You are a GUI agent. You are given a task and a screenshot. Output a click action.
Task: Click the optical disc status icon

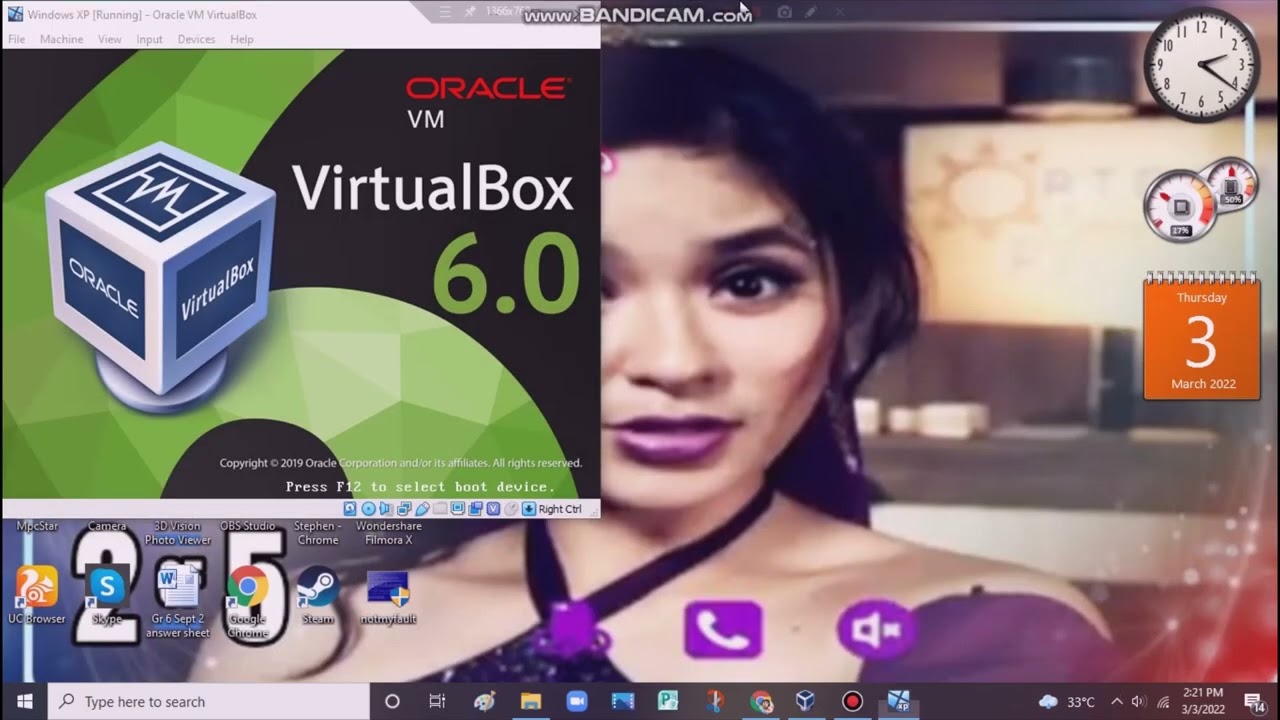tap(368, 509)
